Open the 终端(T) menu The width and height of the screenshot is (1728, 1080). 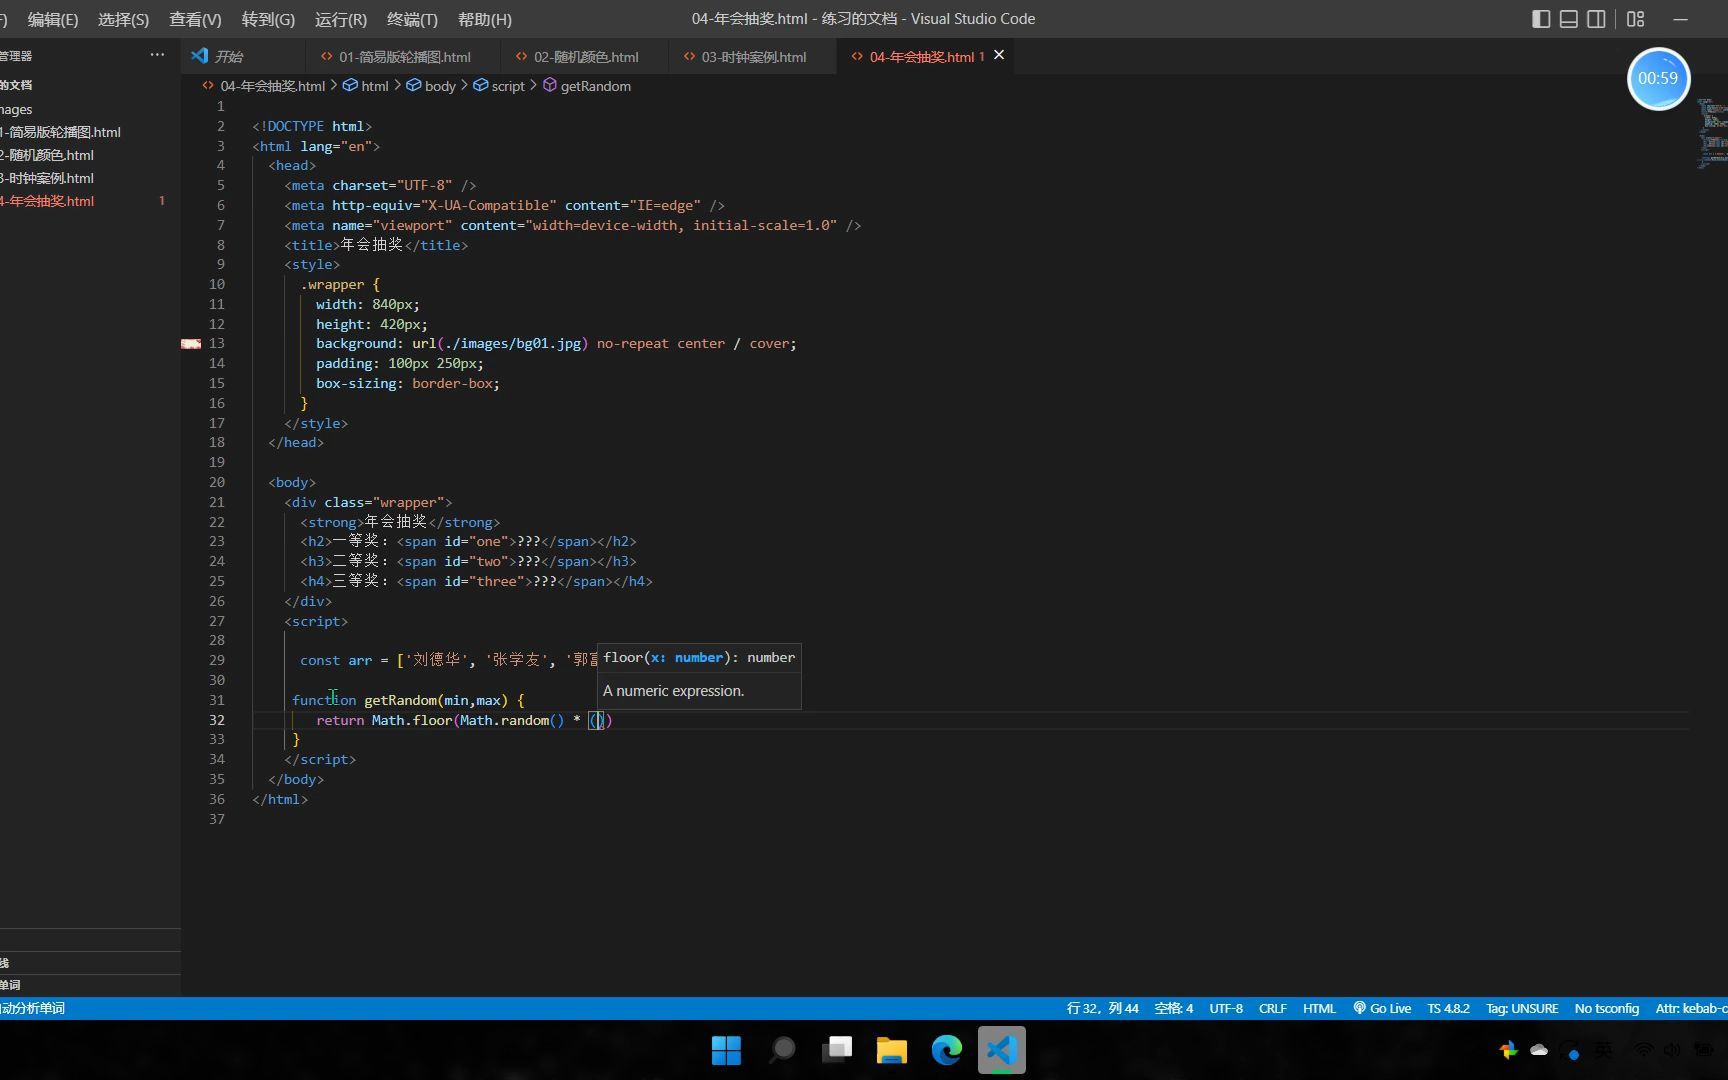click(412, 19)
